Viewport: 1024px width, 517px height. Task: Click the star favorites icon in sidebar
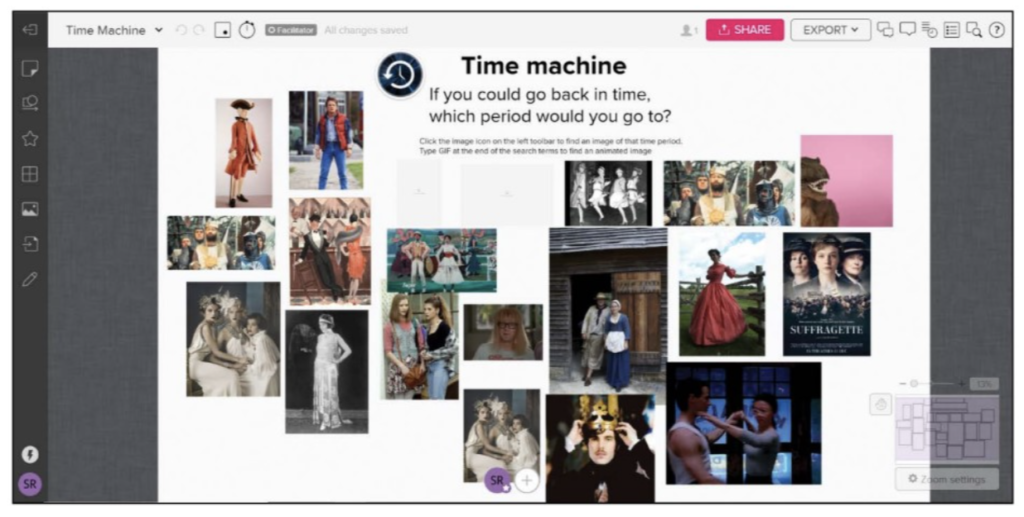30,138
